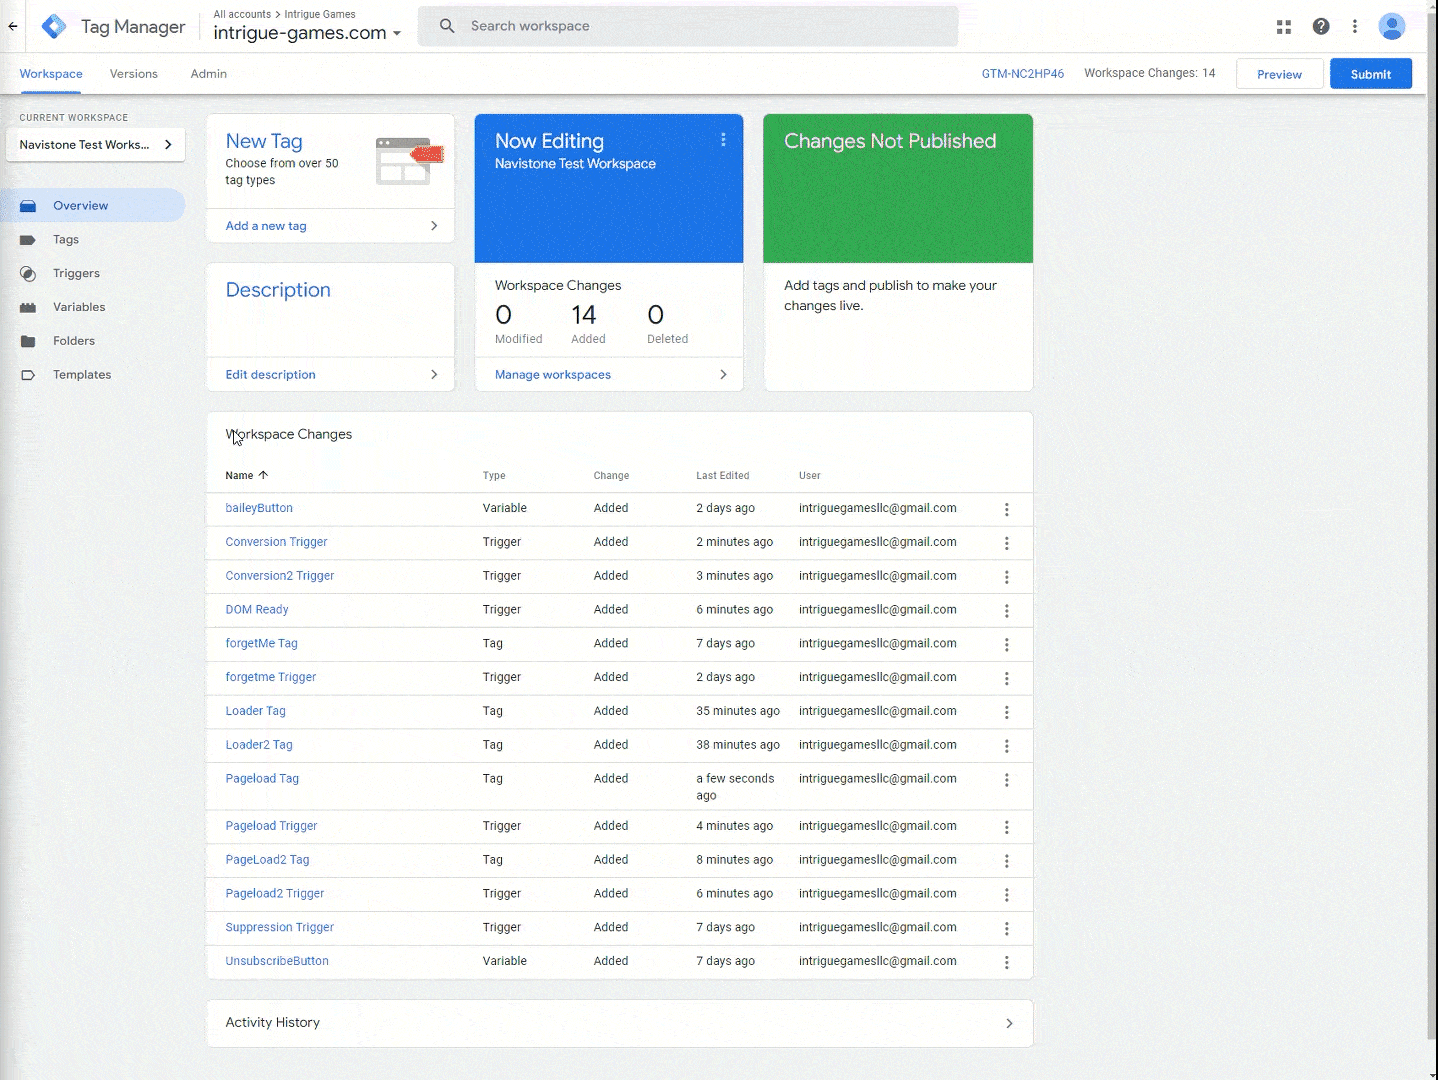Open the Triggers section in sidebar
This screenshot has height=1080, width=1438.
(76, 274)
